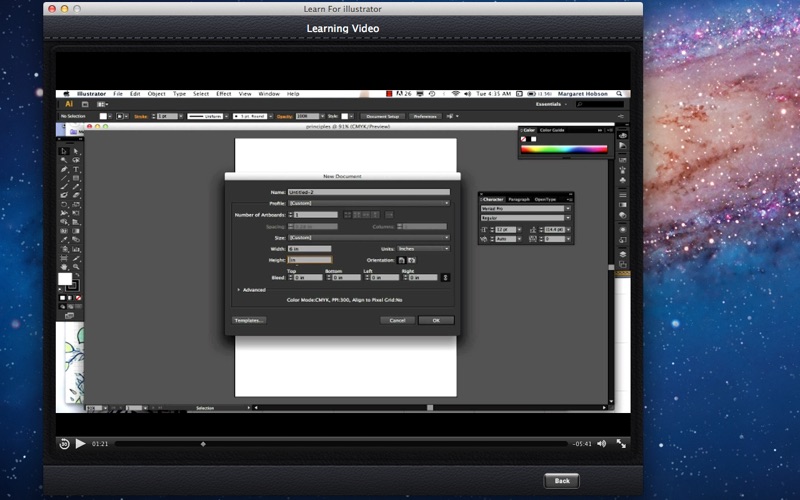Open the Myriad Pro font family dropdown
This screenshot has height=500, width=800.
567,209
